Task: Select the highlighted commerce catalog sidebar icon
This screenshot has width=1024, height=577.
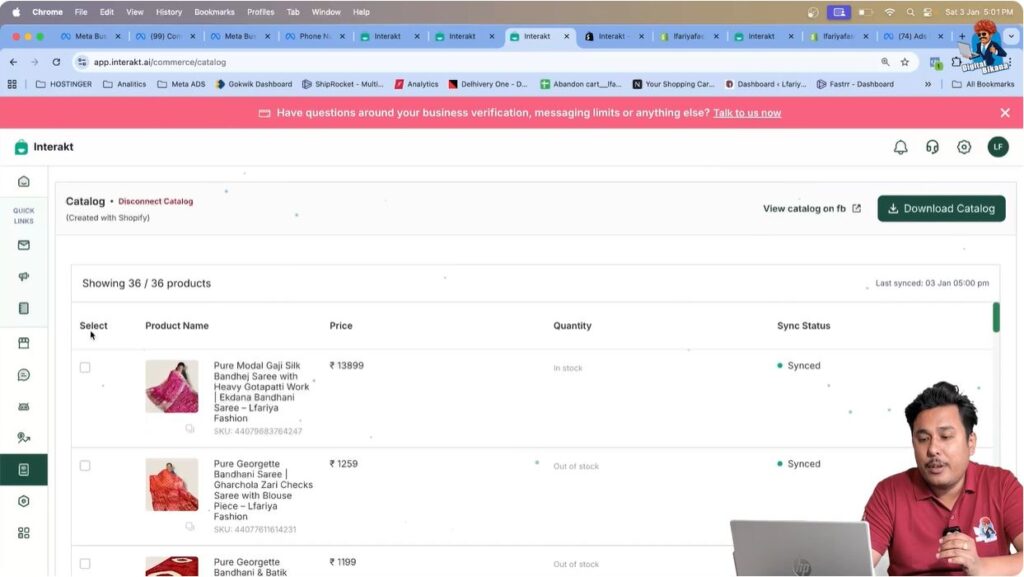Action: 24,469
